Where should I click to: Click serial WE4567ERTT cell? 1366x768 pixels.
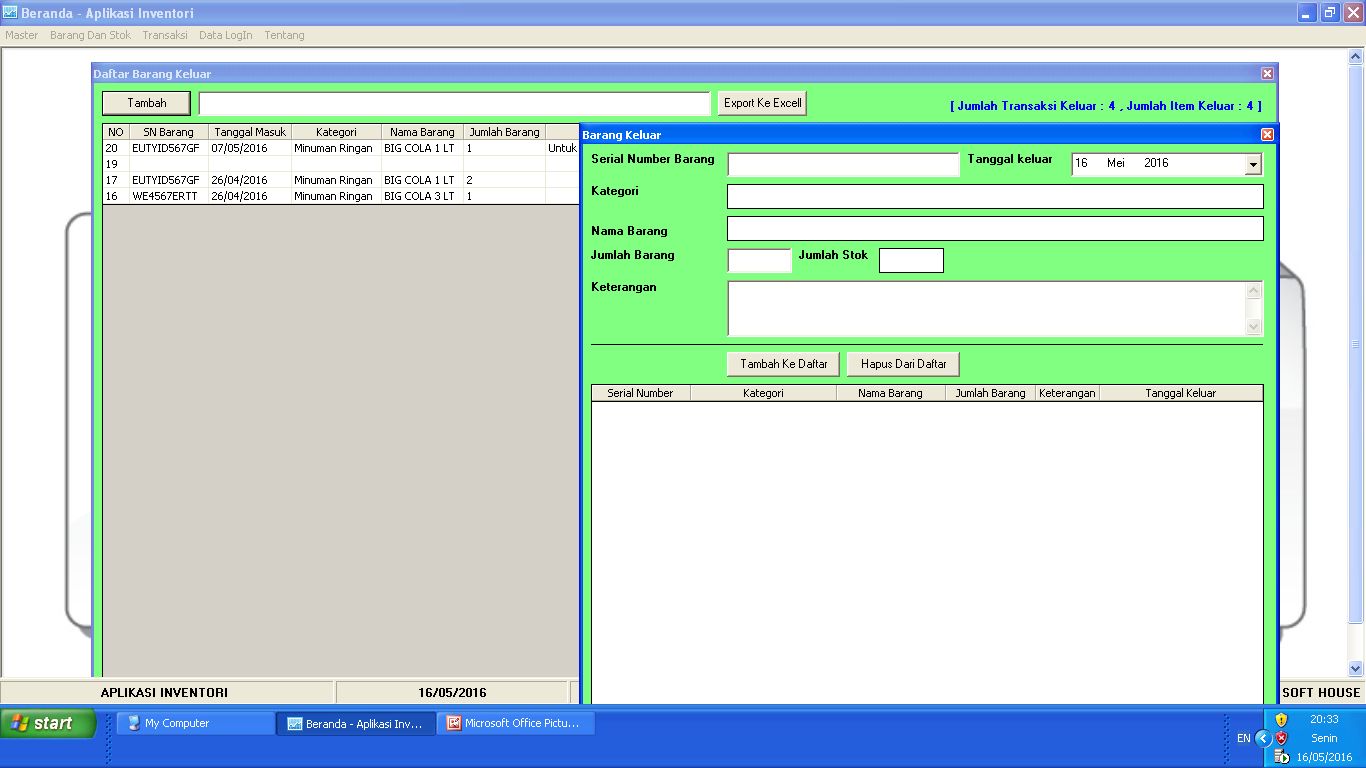click(x=169, y=196)
